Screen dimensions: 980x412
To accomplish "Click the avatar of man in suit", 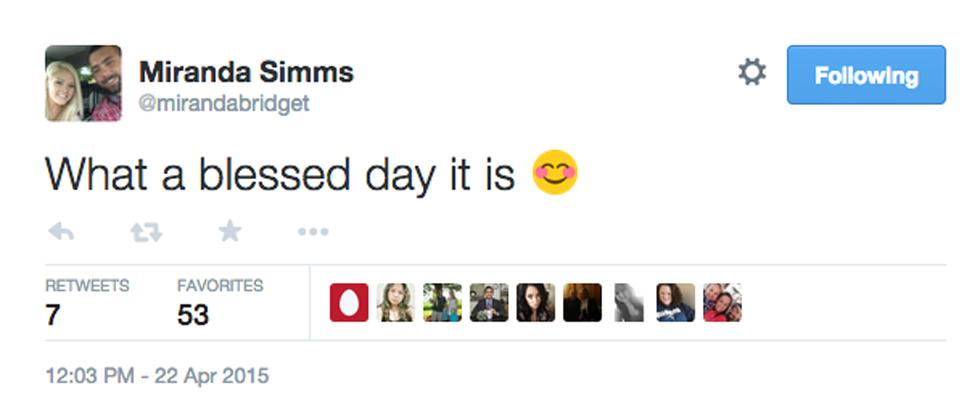I will coord(489,303).
